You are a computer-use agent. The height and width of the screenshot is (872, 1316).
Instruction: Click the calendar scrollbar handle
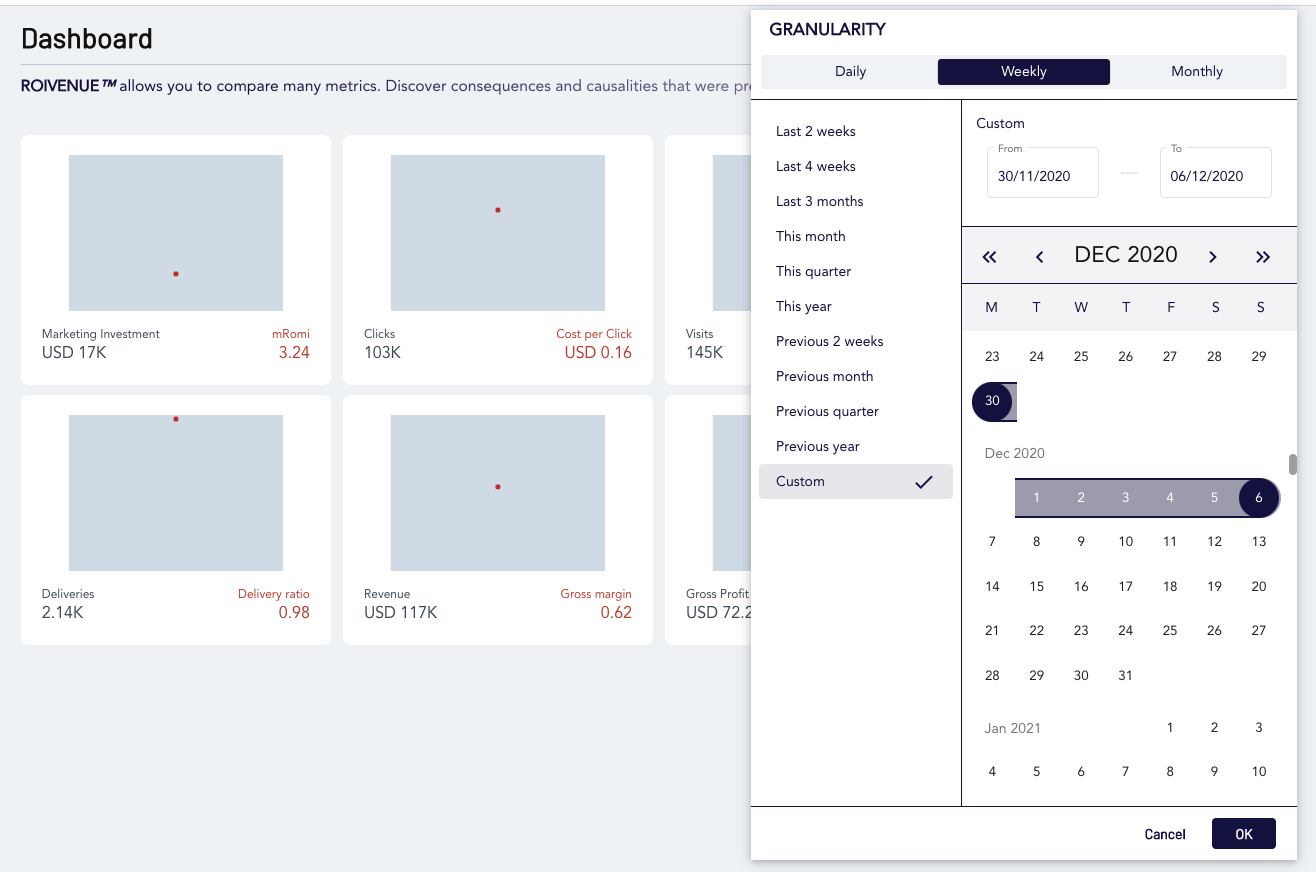tap(1293, 465)
